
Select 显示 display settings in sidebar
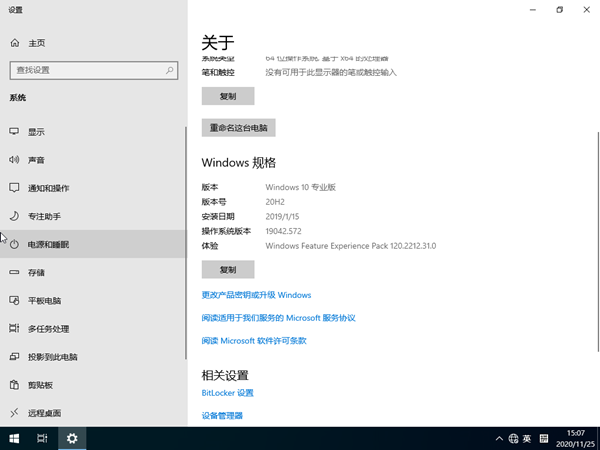click(35, 132)
